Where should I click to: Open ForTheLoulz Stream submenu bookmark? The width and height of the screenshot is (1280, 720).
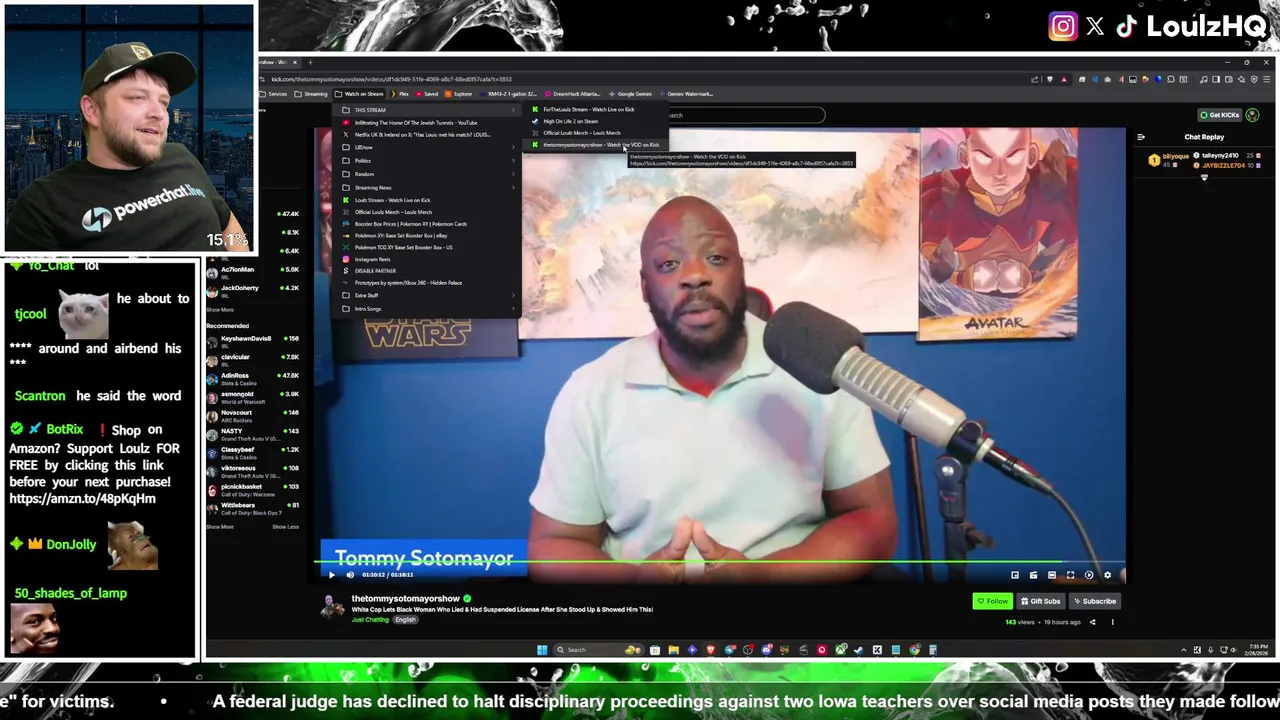595,110
